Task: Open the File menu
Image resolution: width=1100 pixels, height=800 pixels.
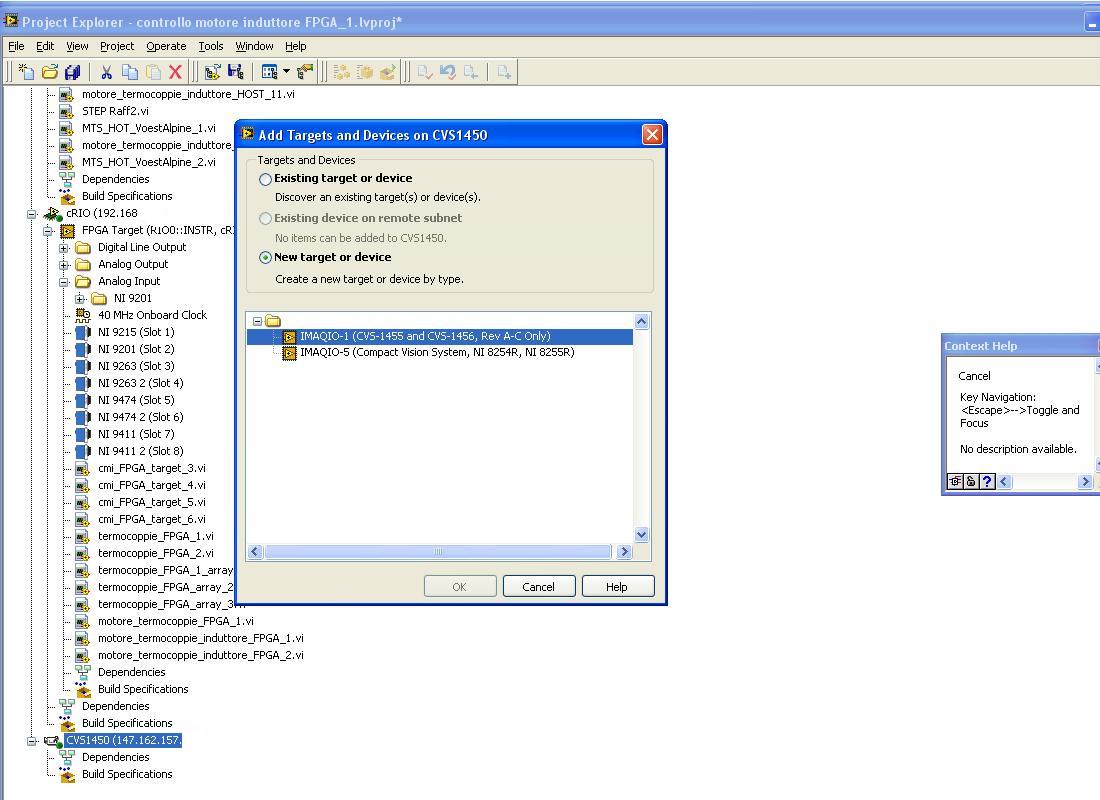Action: [16, 46]
